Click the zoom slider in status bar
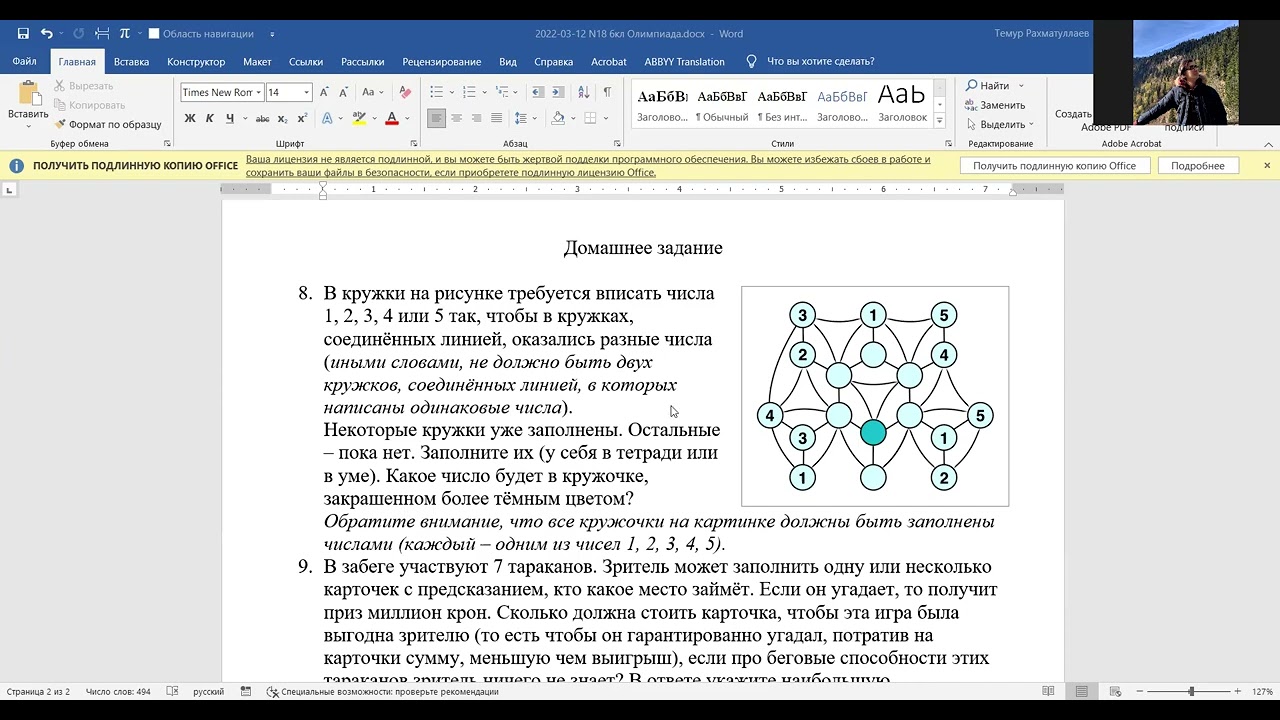 point(1191,691)
